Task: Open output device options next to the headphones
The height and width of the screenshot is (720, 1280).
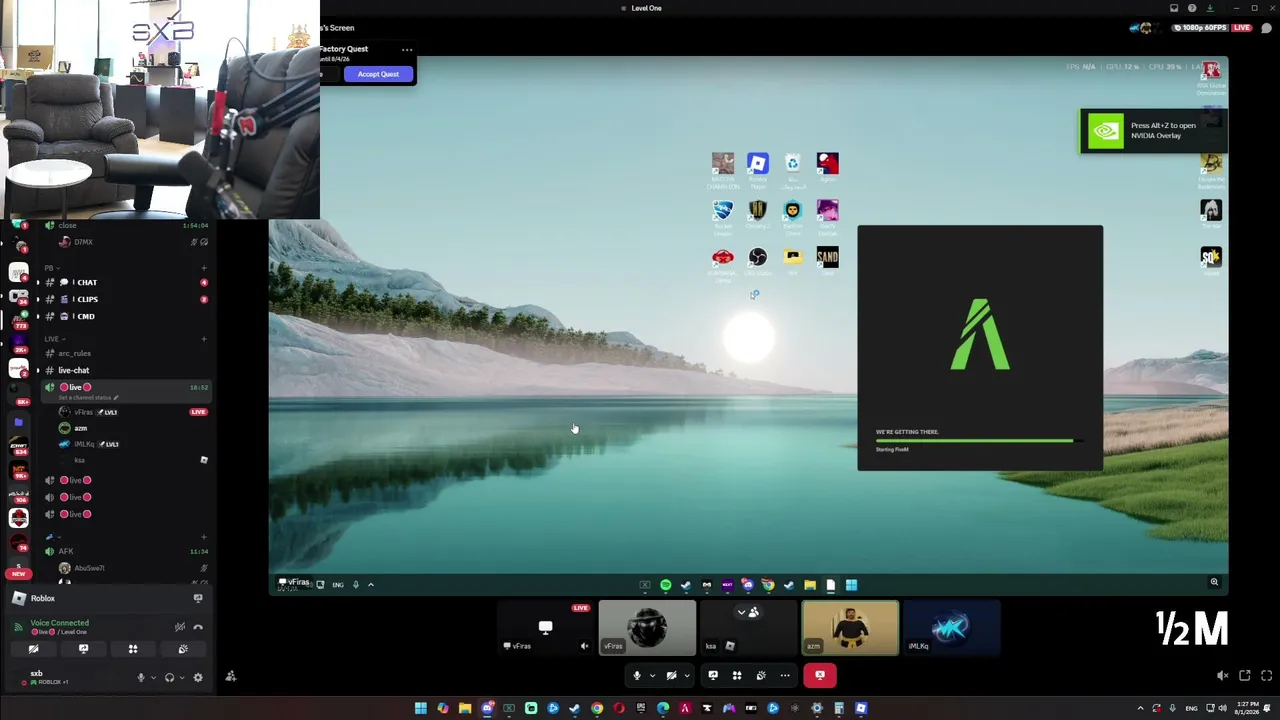Action: (x=181, y=677)
